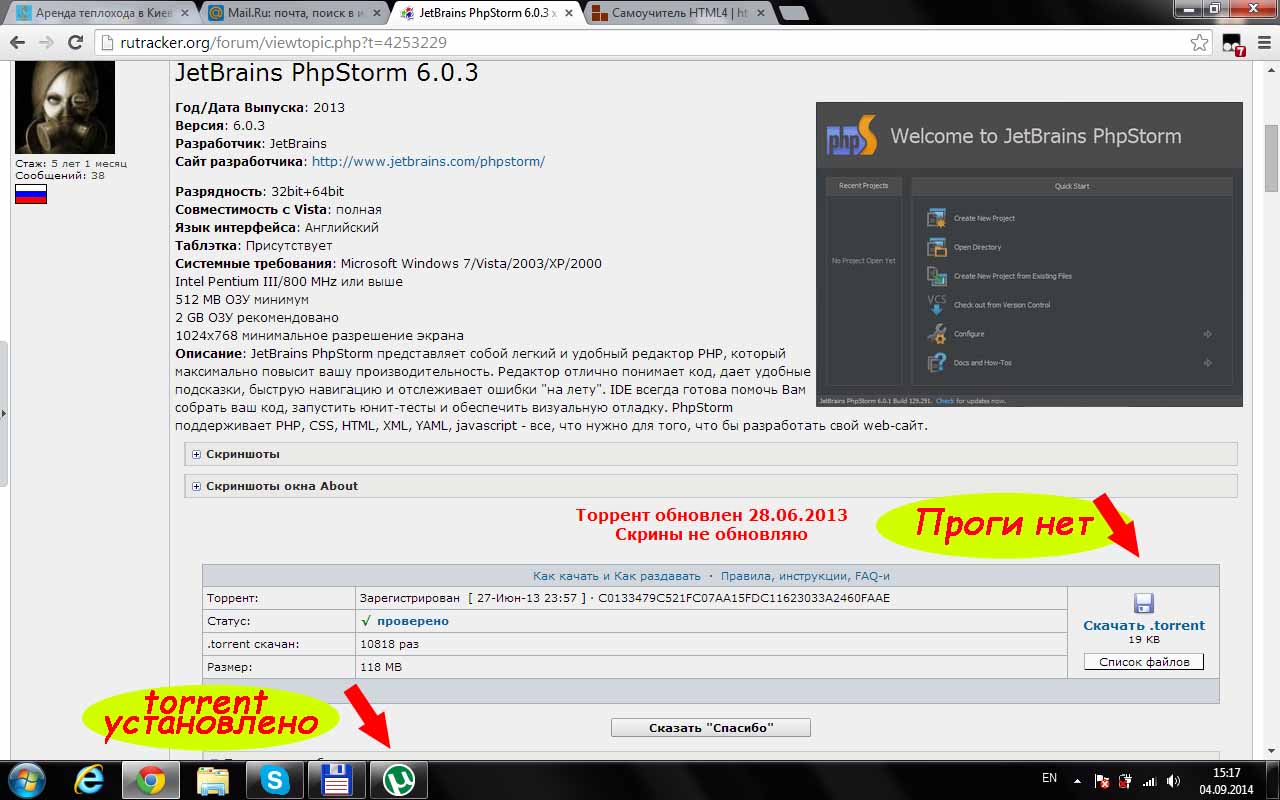Open the jetbrains.com/phpstorm developer link

tap(428, 161)
